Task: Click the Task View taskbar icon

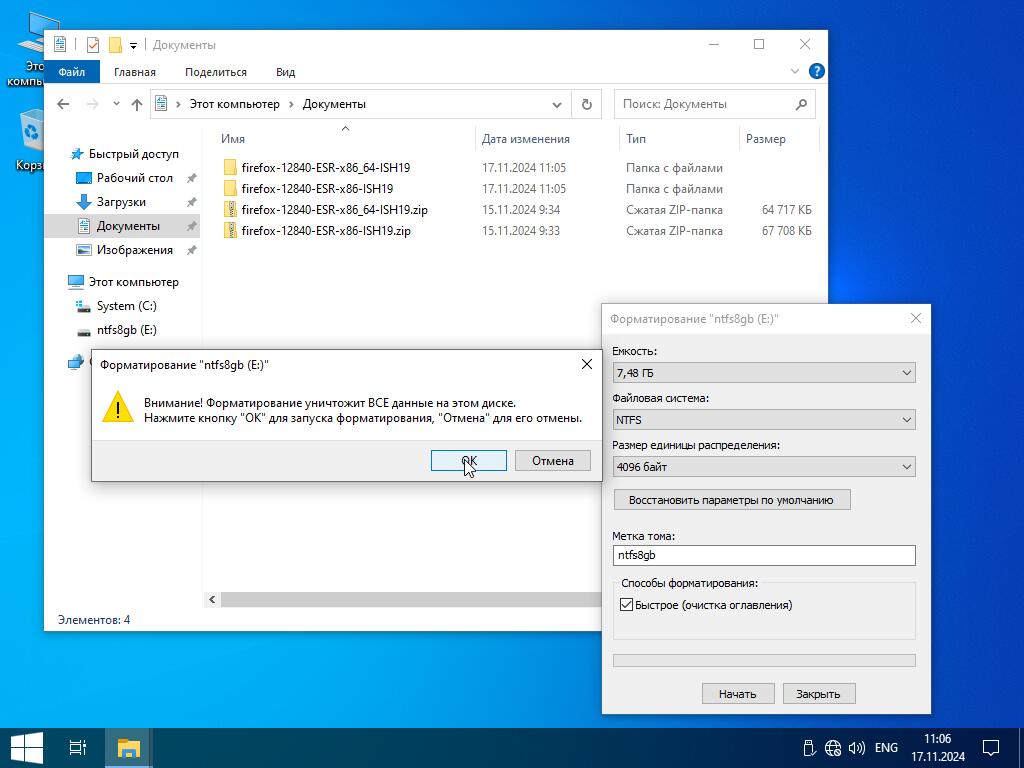Action: point(78,747)
